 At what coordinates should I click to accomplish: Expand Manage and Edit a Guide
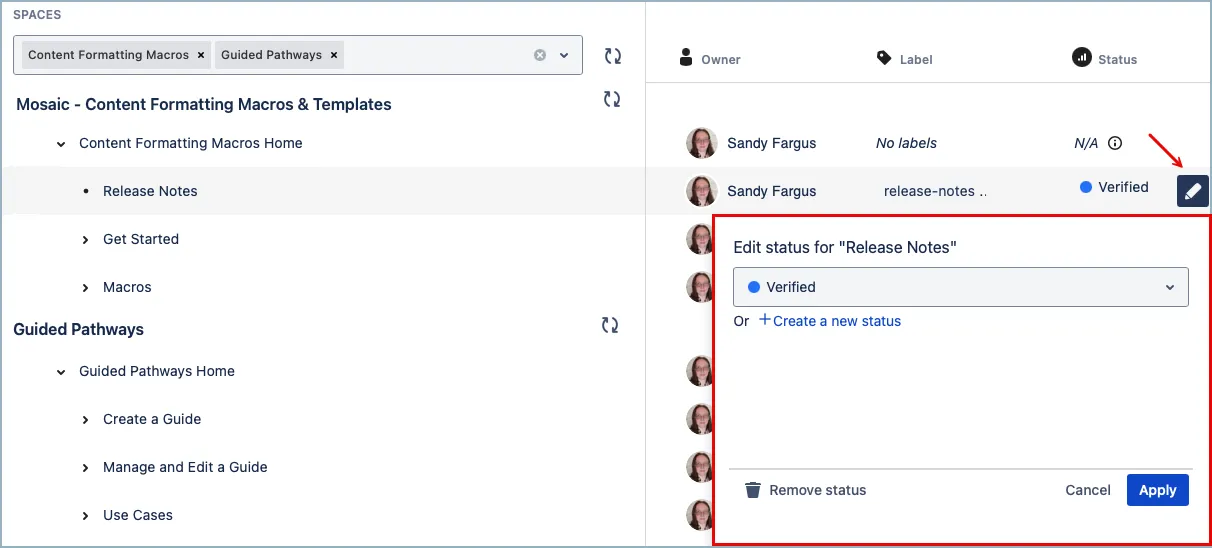coord(86,468)
